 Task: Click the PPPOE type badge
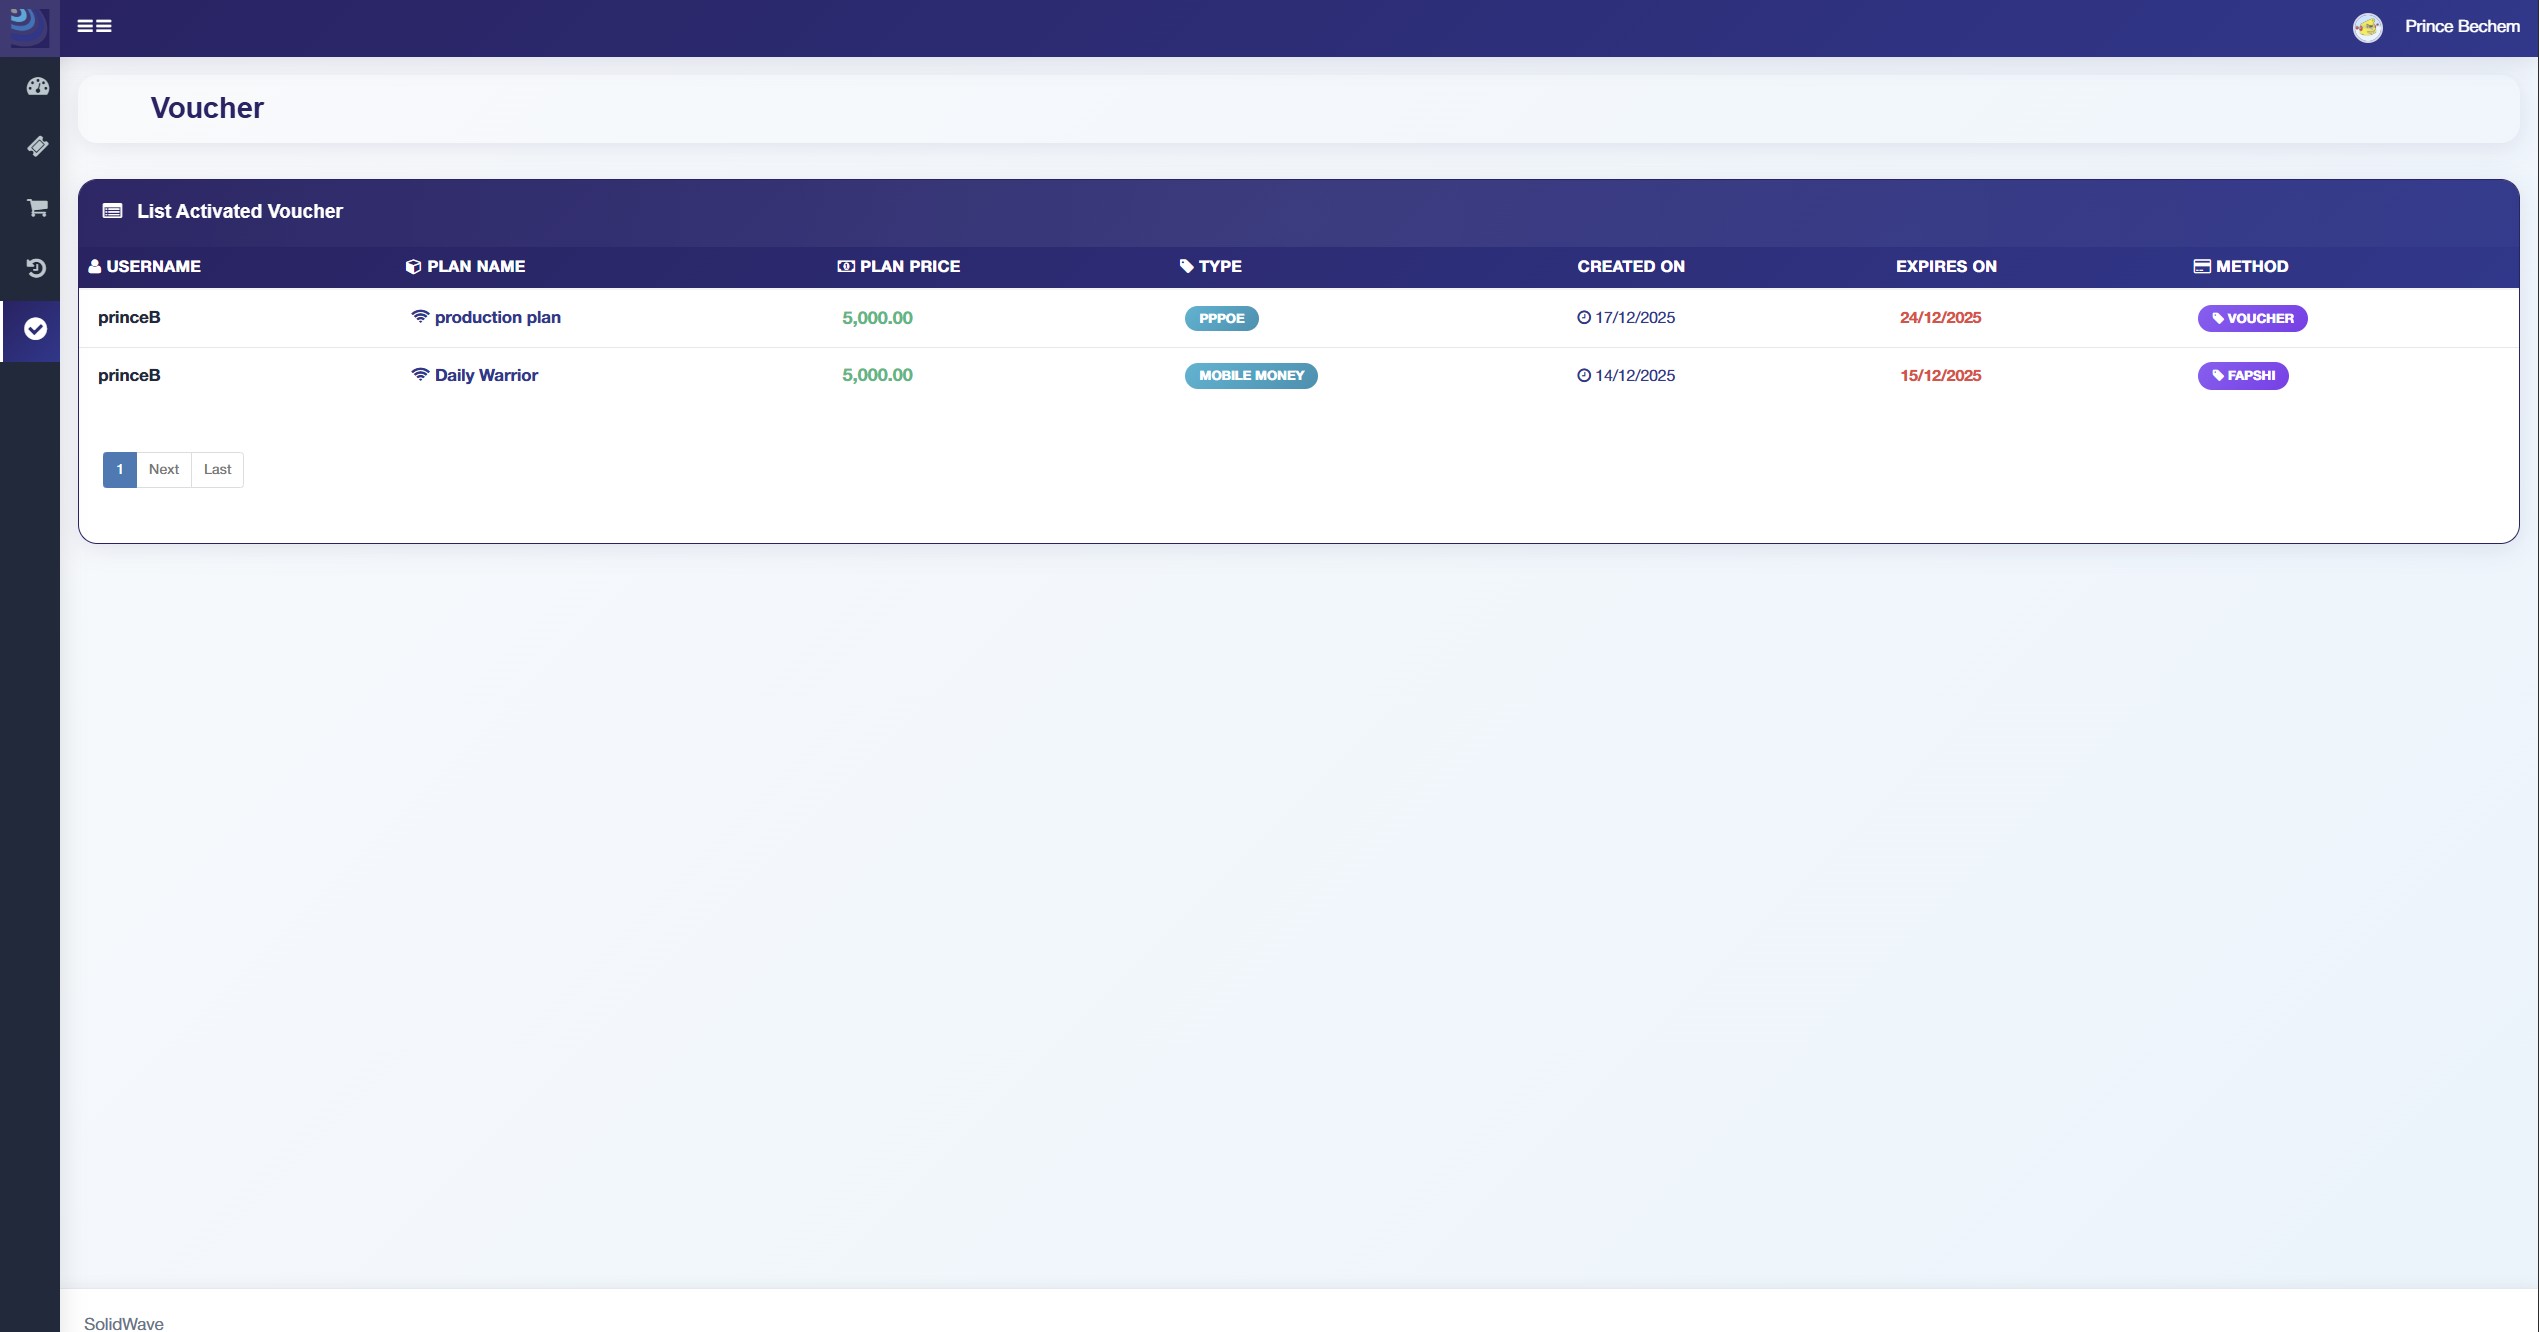1221,319
